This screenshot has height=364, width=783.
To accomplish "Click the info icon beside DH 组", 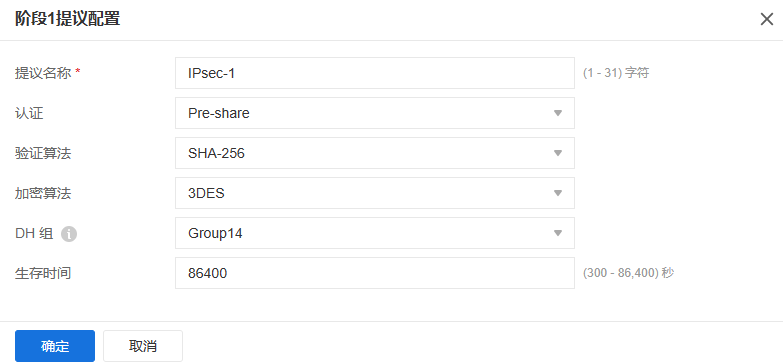I will tap(69, 233).
